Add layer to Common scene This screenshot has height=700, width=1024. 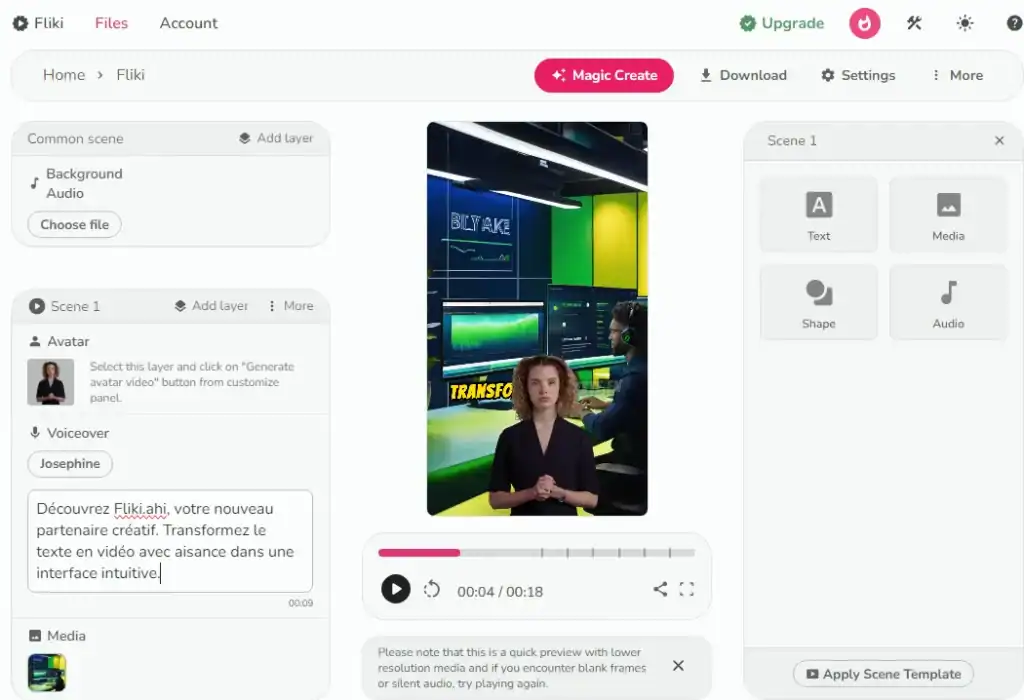tap(276, 138)
